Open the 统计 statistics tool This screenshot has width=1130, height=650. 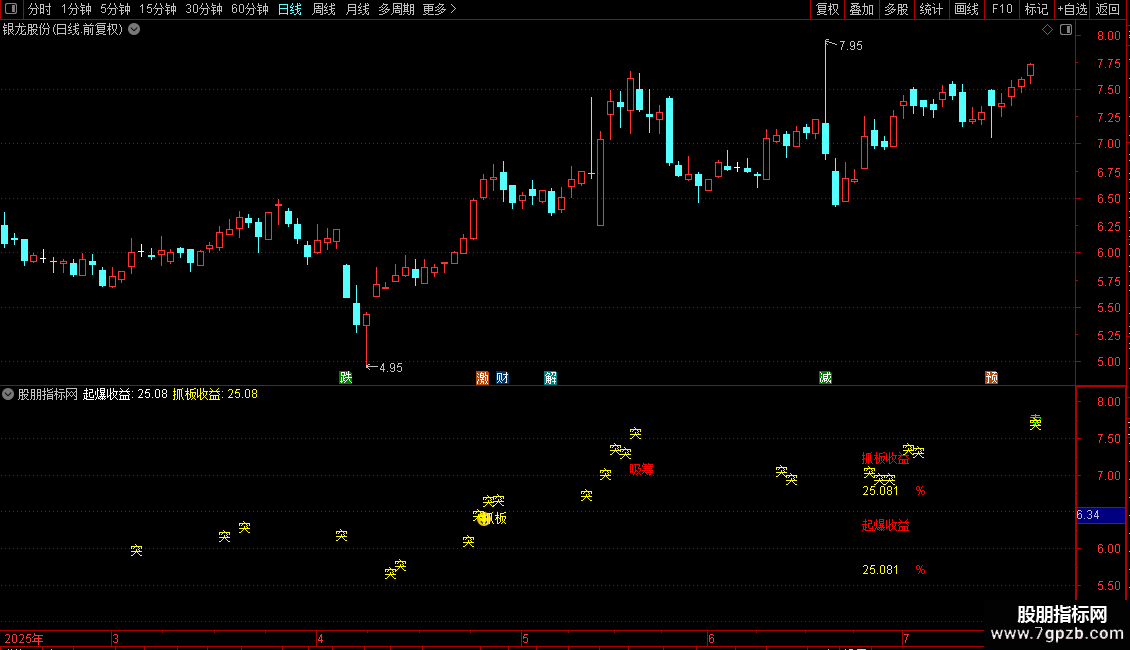coord(931,9)
